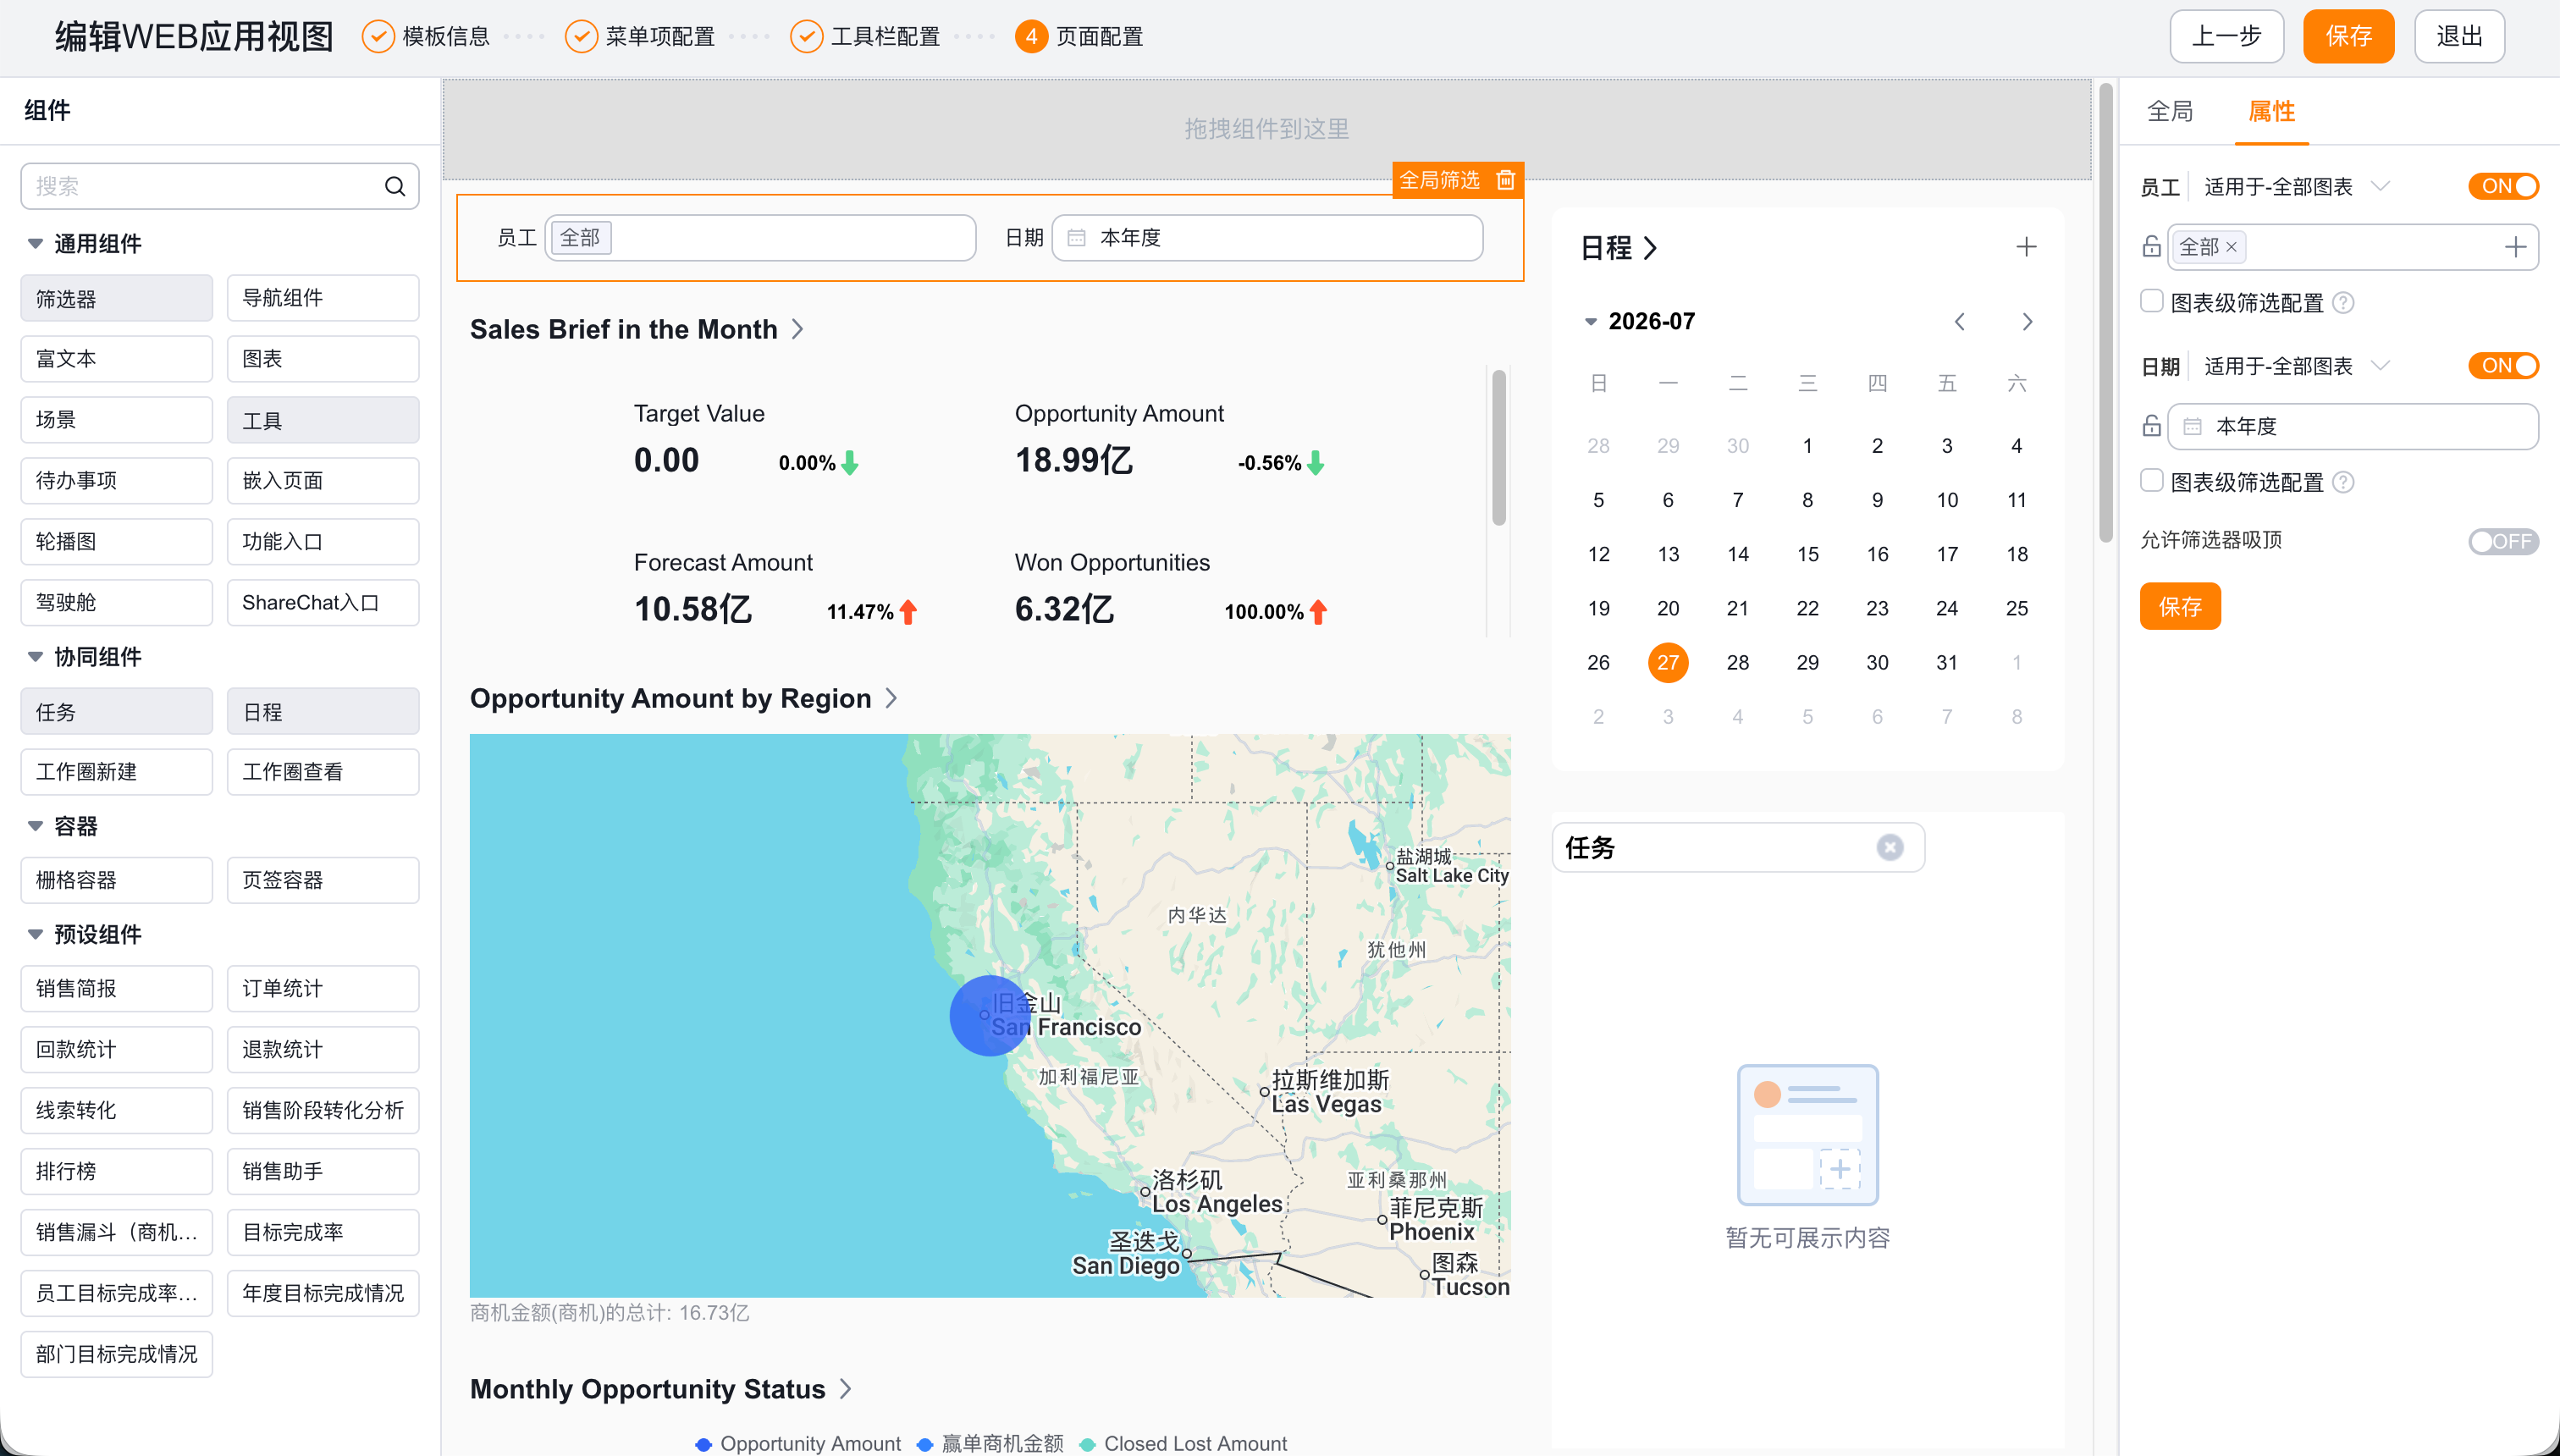Screen dimensions: 2560x1456
Task: Enable 允许筛选器吸顶 switch
Action: click(x=2503, y=542)
